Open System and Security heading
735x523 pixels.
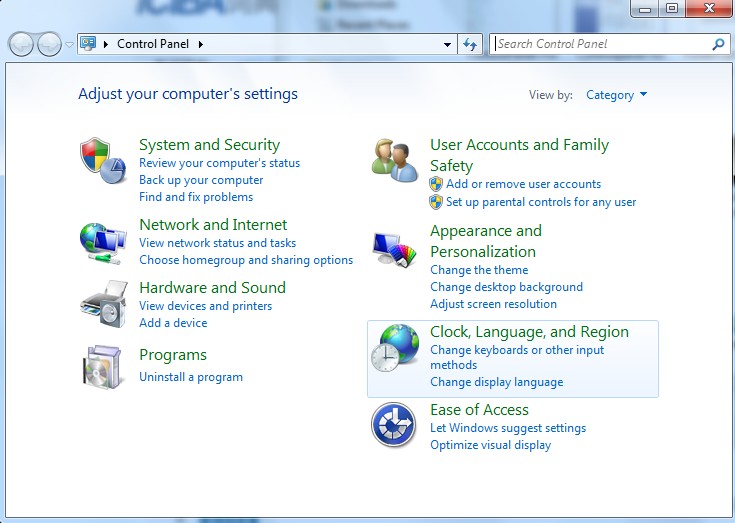(210, 145)
